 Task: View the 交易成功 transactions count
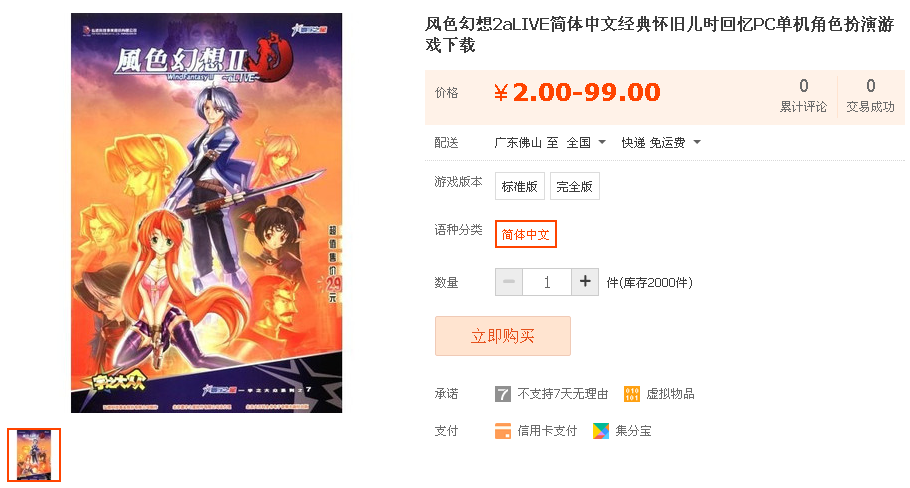point(871,96)
